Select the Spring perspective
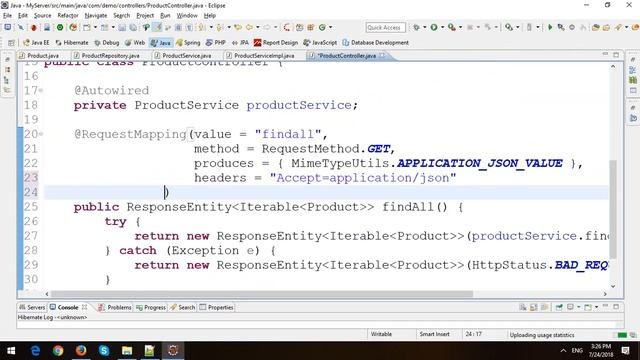This screenshot has width=640, height=360. [x=188, y=42]
